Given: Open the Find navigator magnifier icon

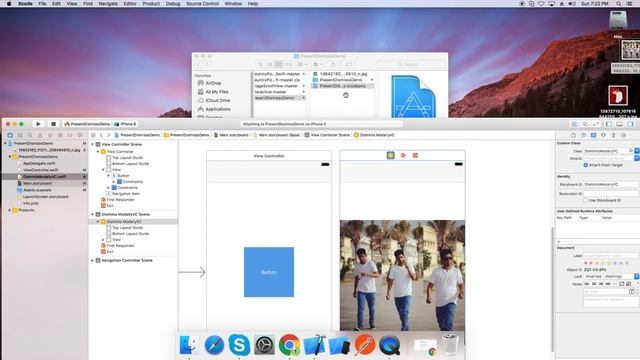Looking at the screenshot, I should [x=30, y=135].
